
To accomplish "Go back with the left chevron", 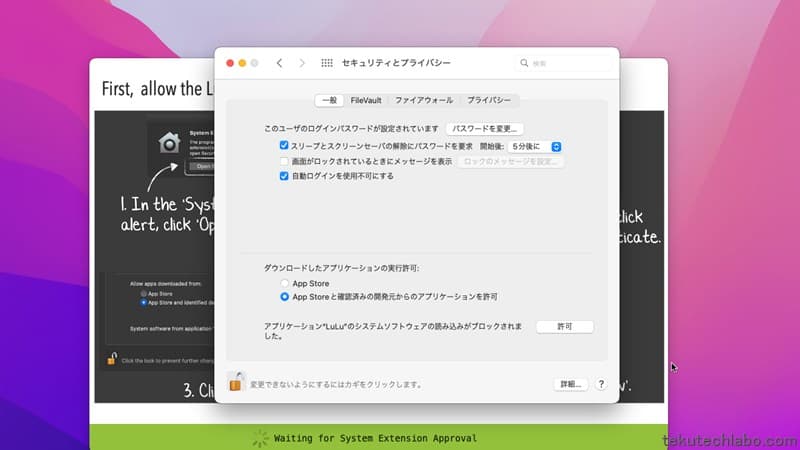I will coord(280,63).
